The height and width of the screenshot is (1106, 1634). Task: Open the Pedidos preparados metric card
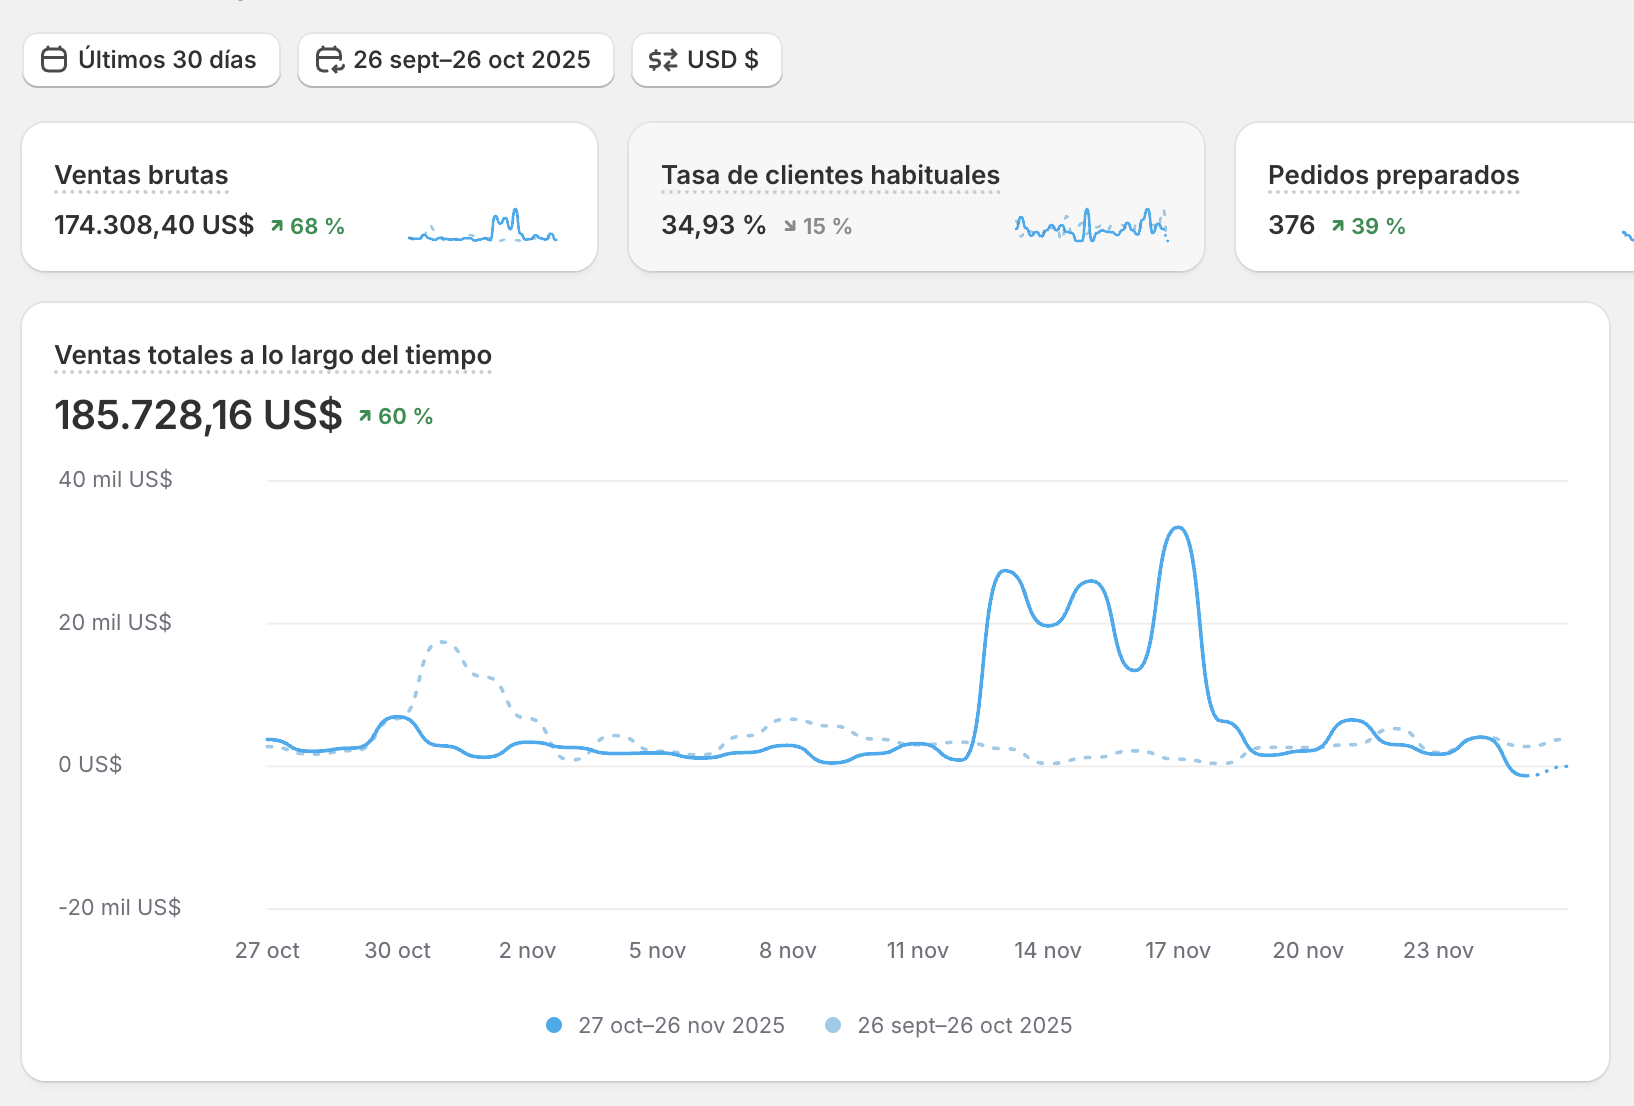[1435, 197]
